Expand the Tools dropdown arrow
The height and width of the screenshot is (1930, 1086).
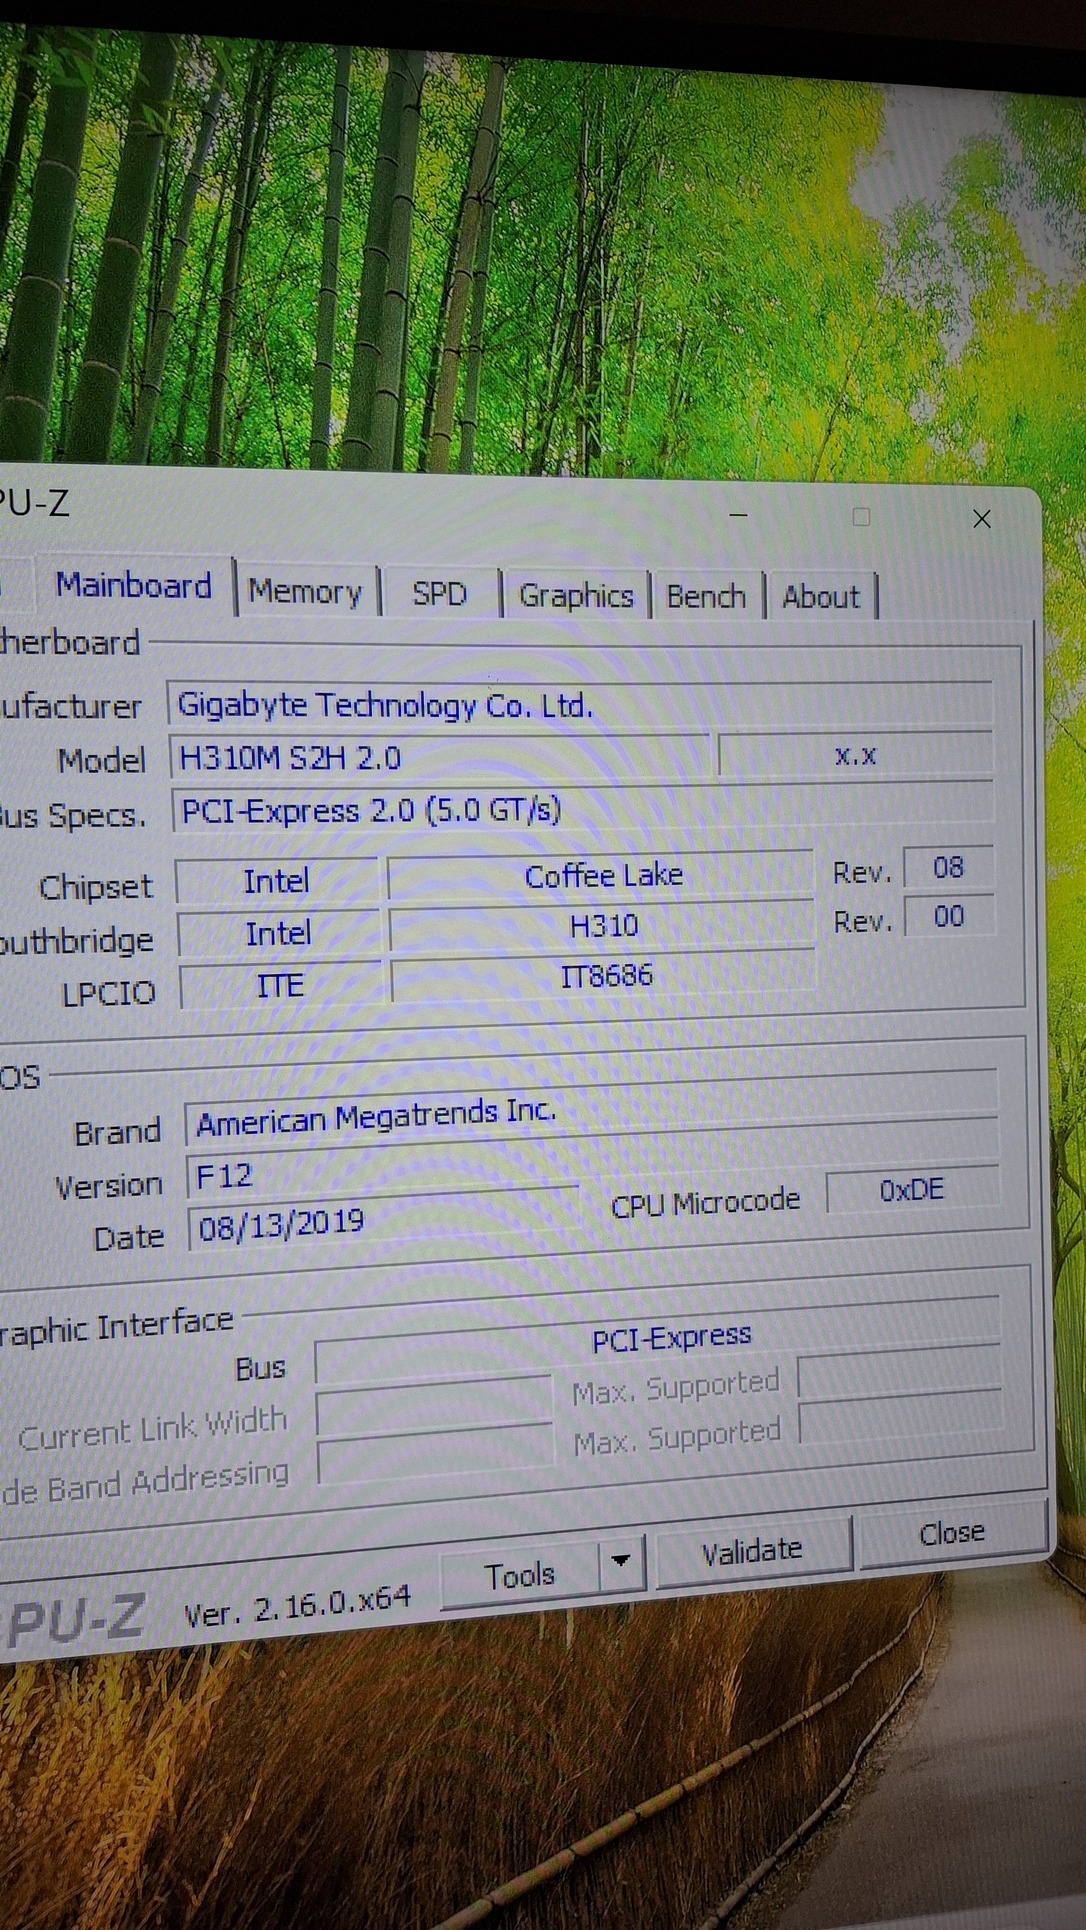click(621, 1560)
